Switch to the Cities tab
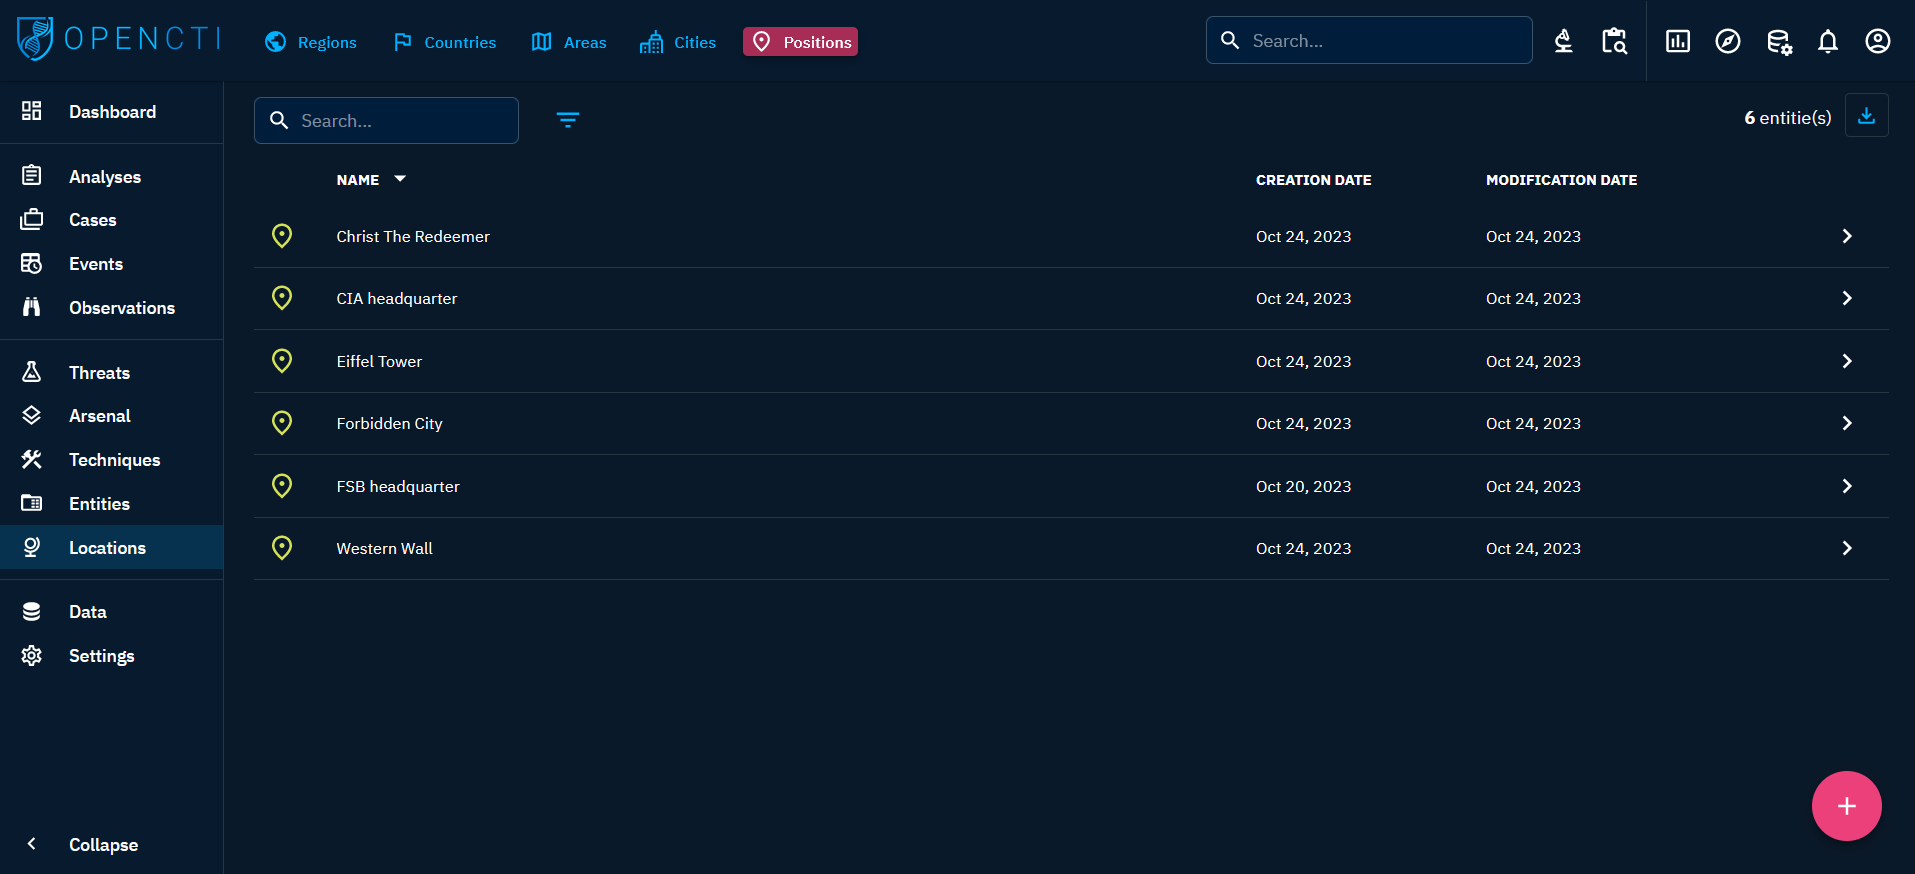 [x=678, y=42]
